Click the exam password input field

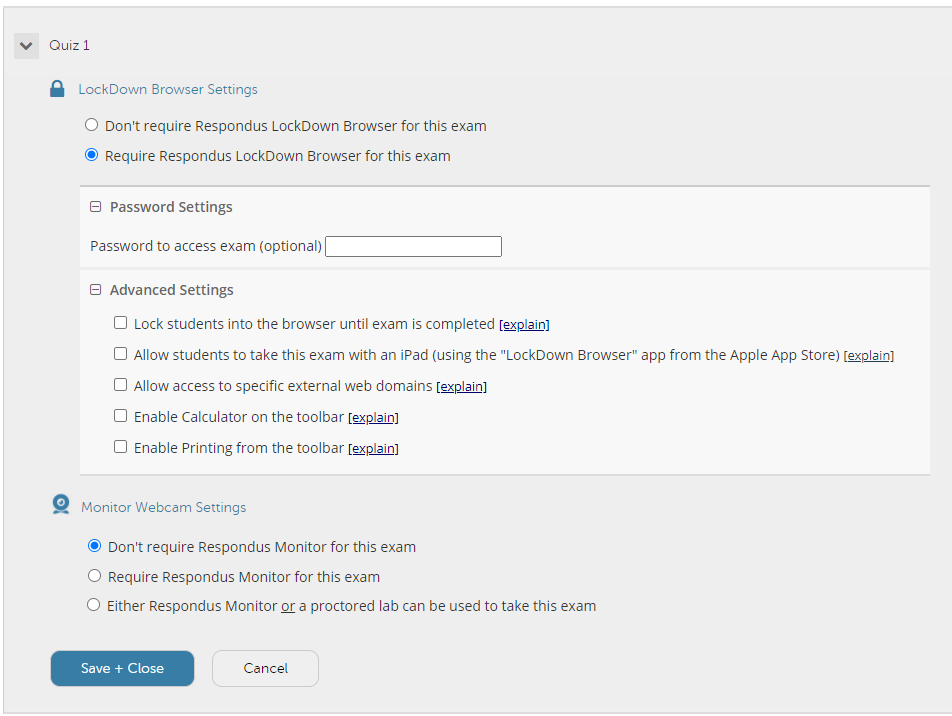pyautogui.click(x=413, y=247)
